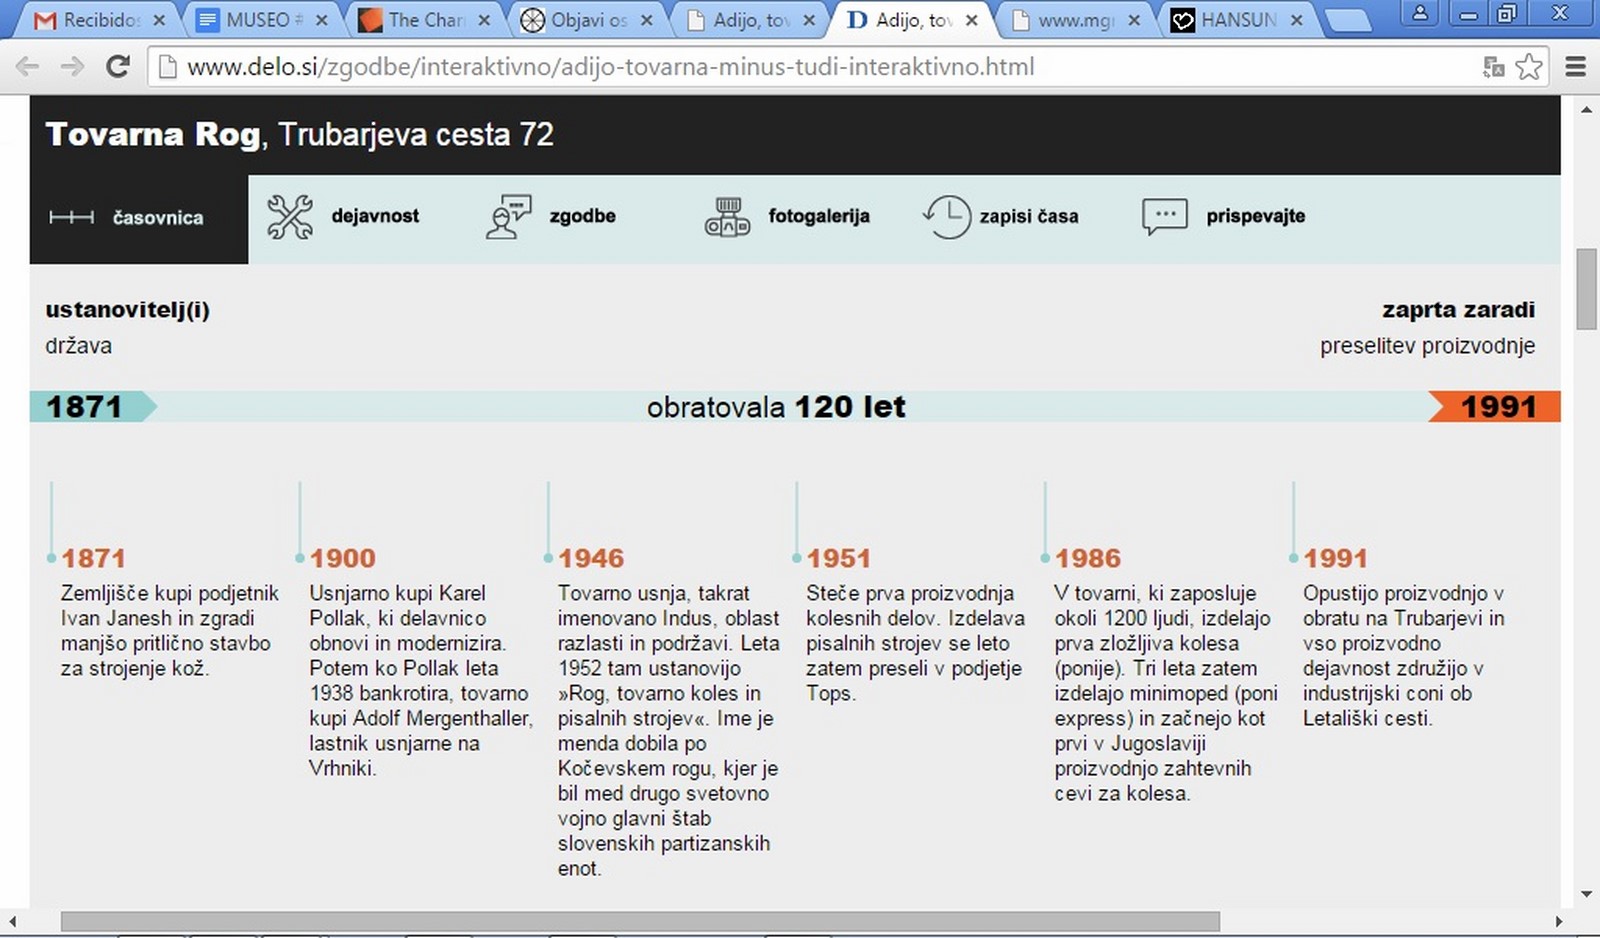Click the zapisi časa clock icon

[946, 217]
